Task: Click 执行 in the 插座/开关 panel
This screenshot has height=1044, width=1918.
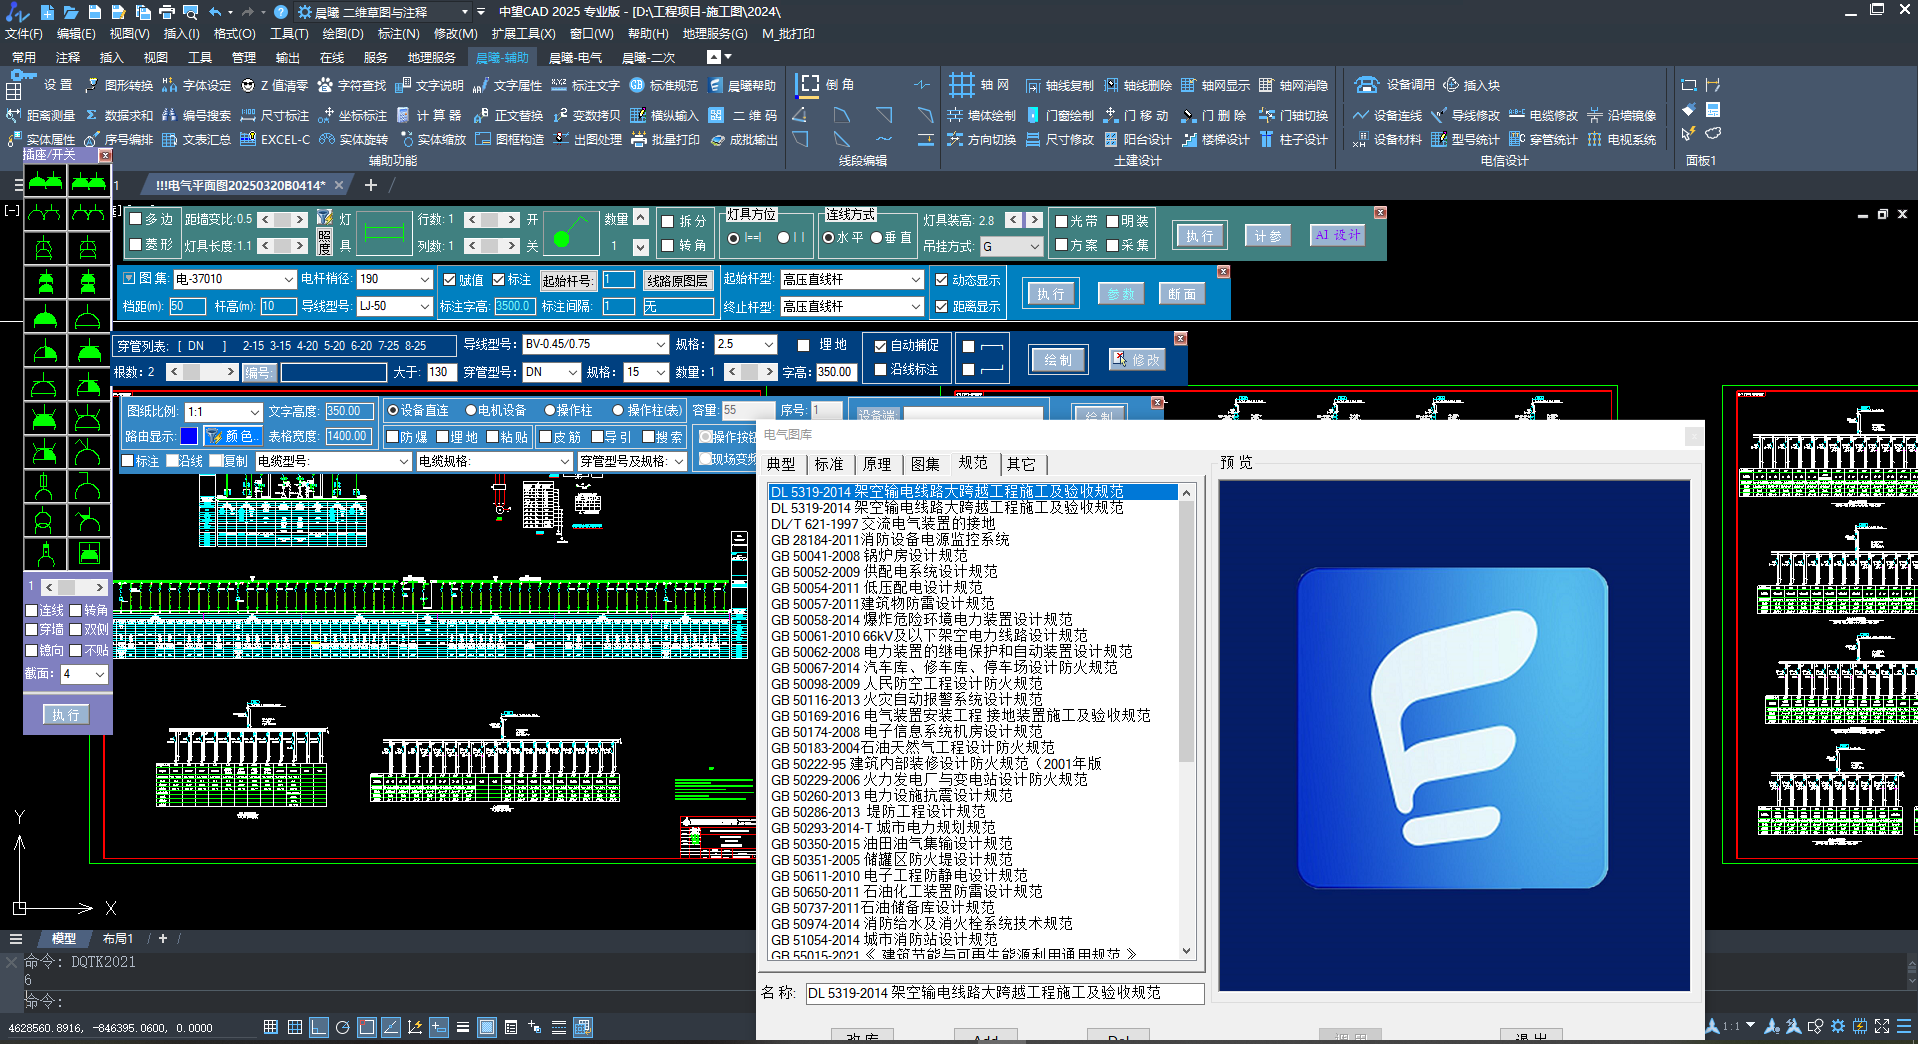Action: [x=66, y=715]
